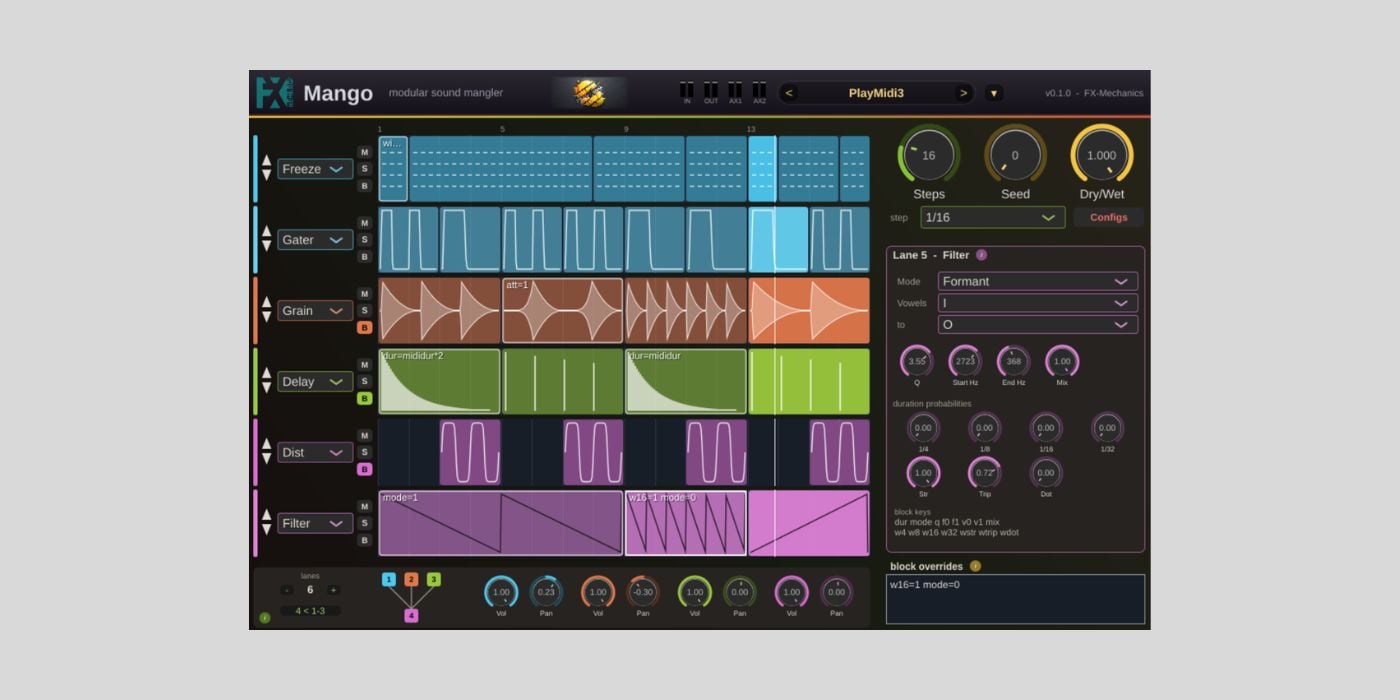Go to next preset with right arrow
This screenshot has height=700, width=1400.
pos(964,93)
